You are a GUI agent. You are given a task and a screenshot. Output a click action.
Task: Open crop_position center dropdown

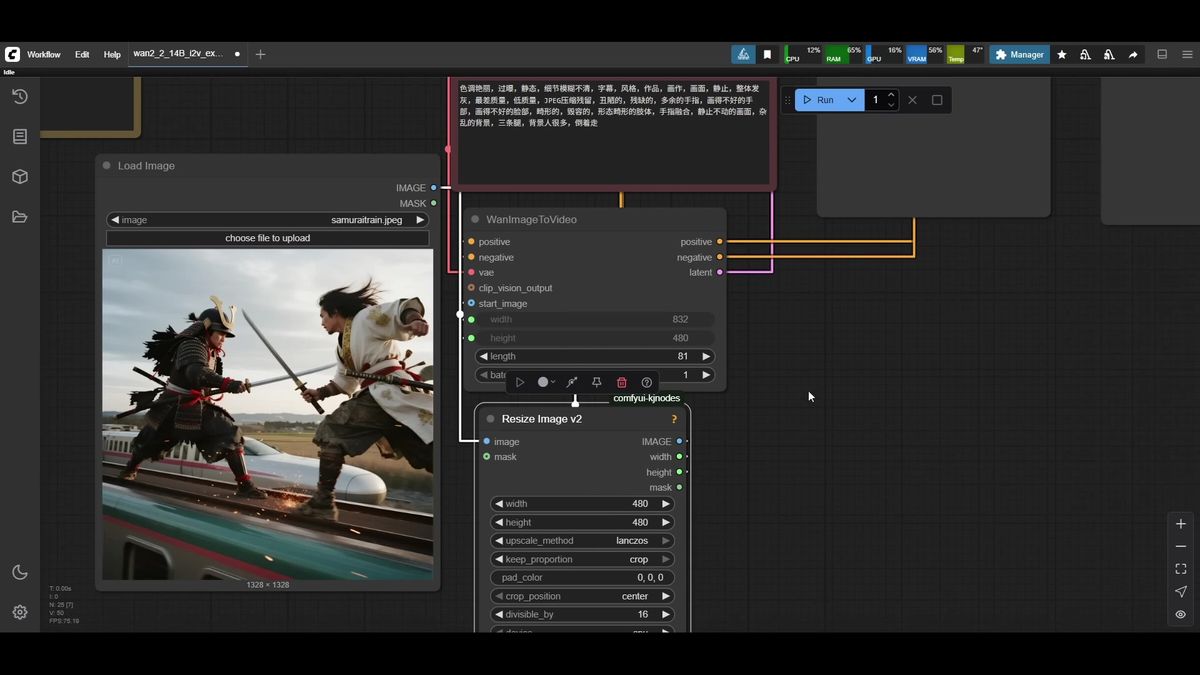pos(582,596)
